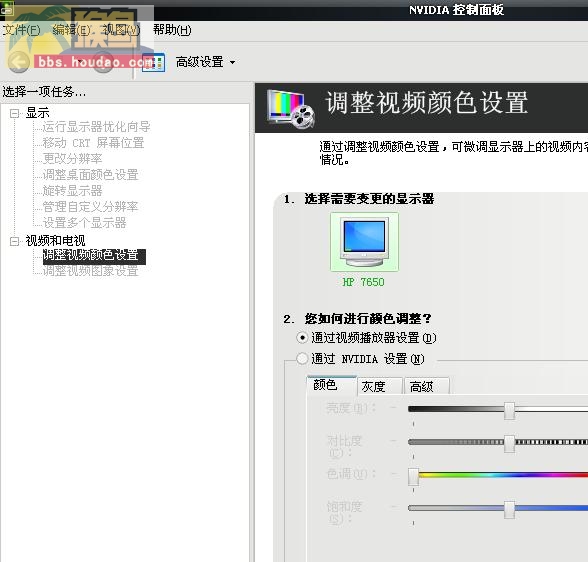Collapse the 显示 tree node

(x=14, y=113)
